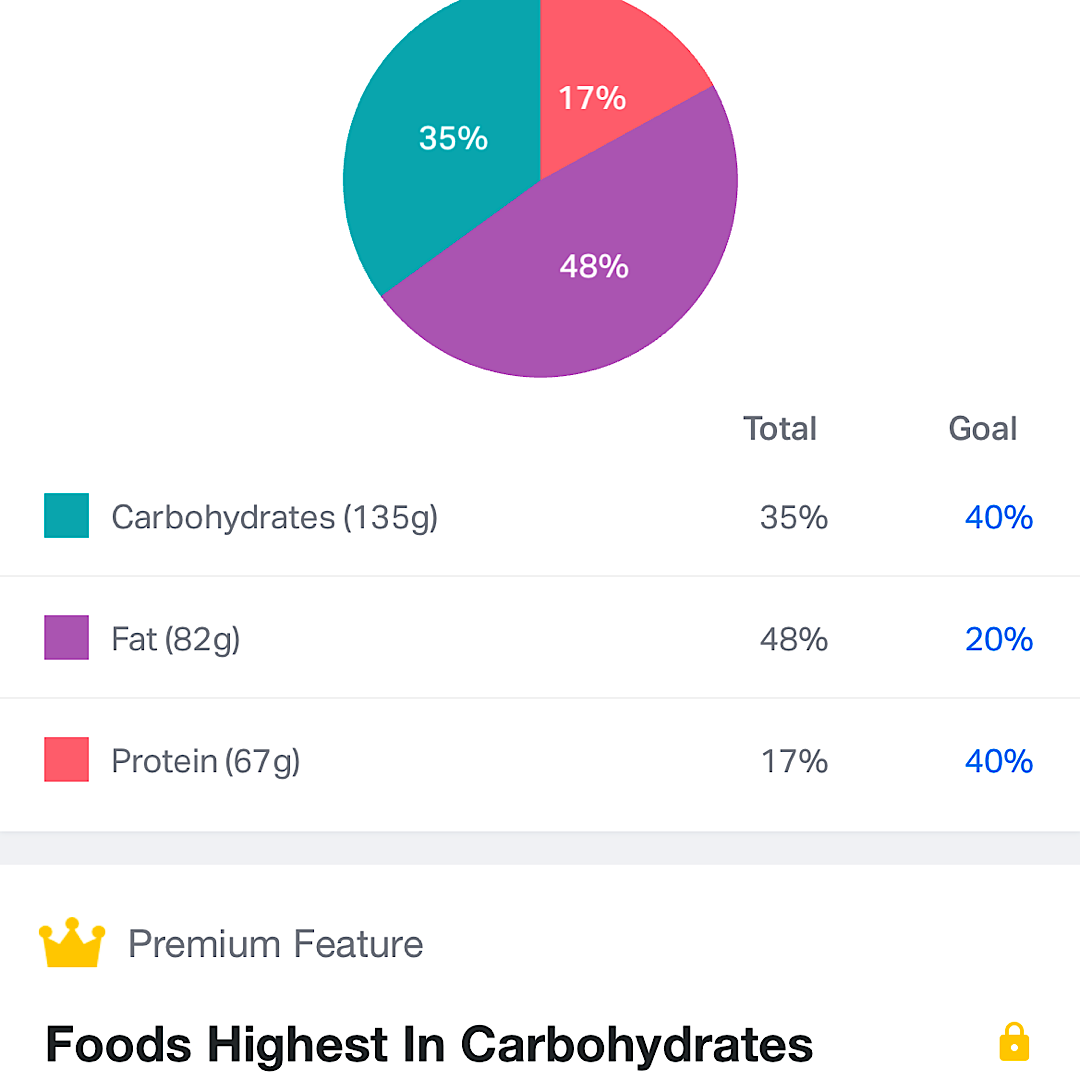The height and width of the screenshot is (1080, 1080).
Task: Select the red 17% pie slice
Action: [600, 80]
